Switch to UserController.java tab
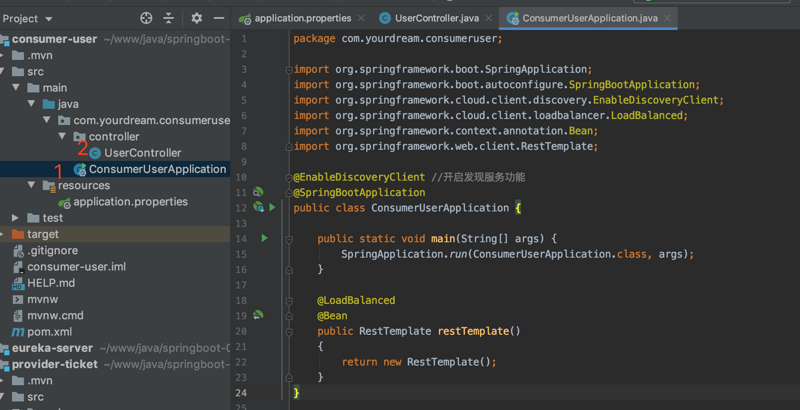800x410 pixels. click(437, 18)
